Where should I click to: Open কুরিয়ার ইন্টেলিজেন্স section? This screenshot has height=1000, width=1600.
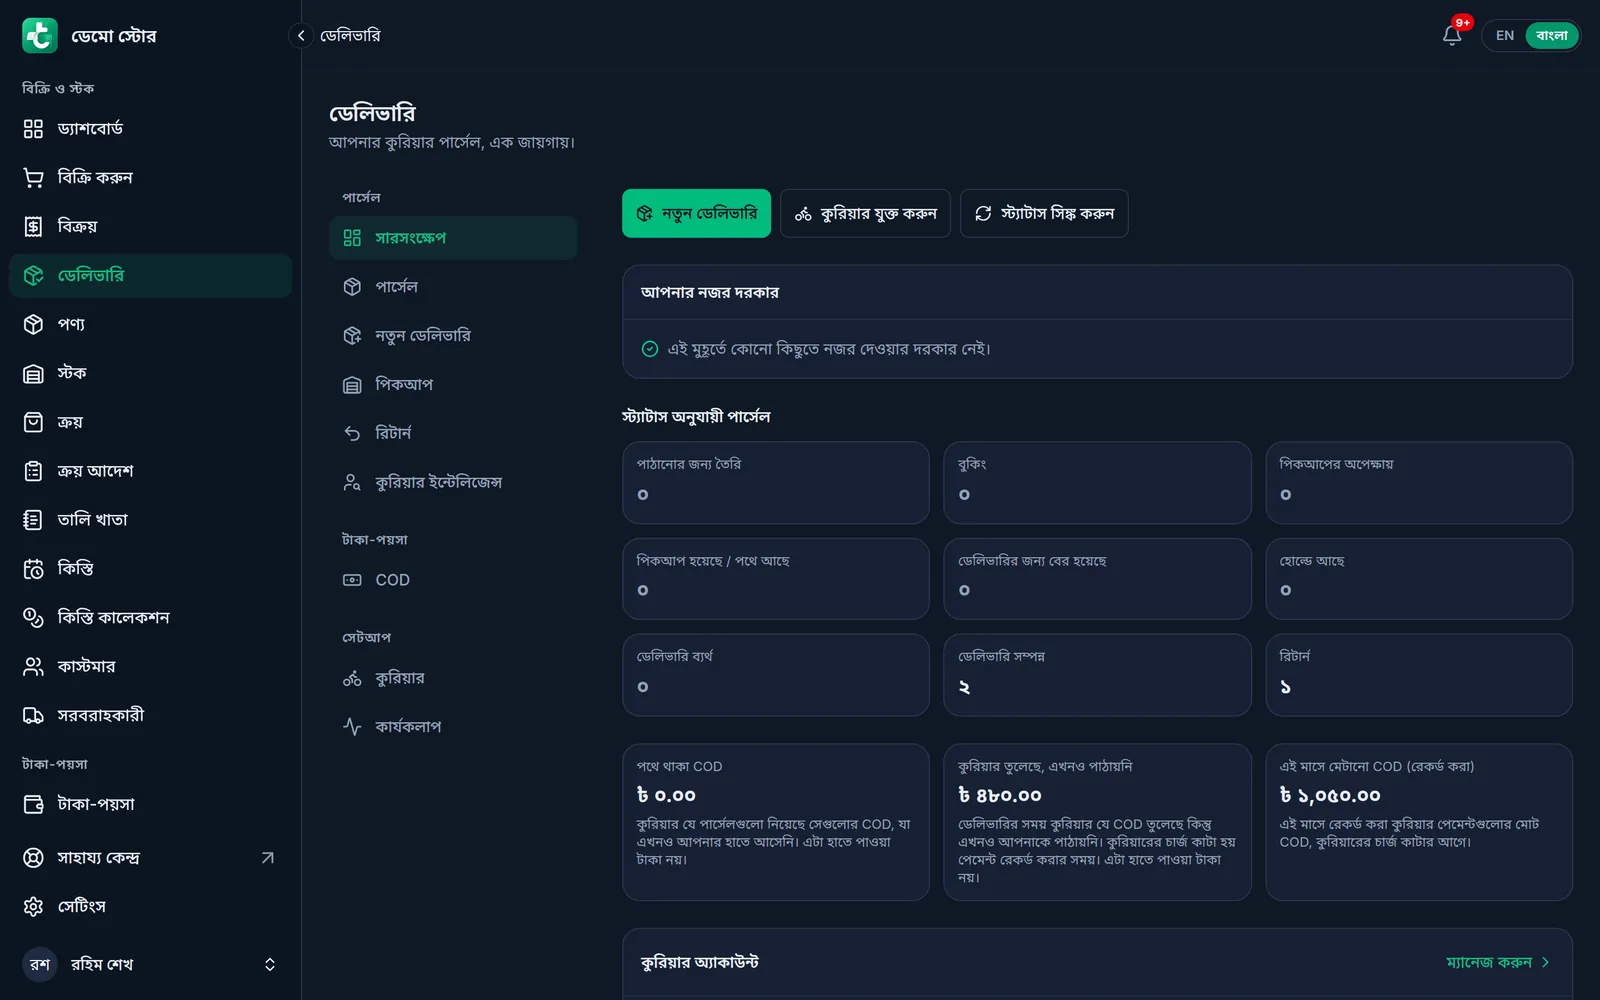453,482
